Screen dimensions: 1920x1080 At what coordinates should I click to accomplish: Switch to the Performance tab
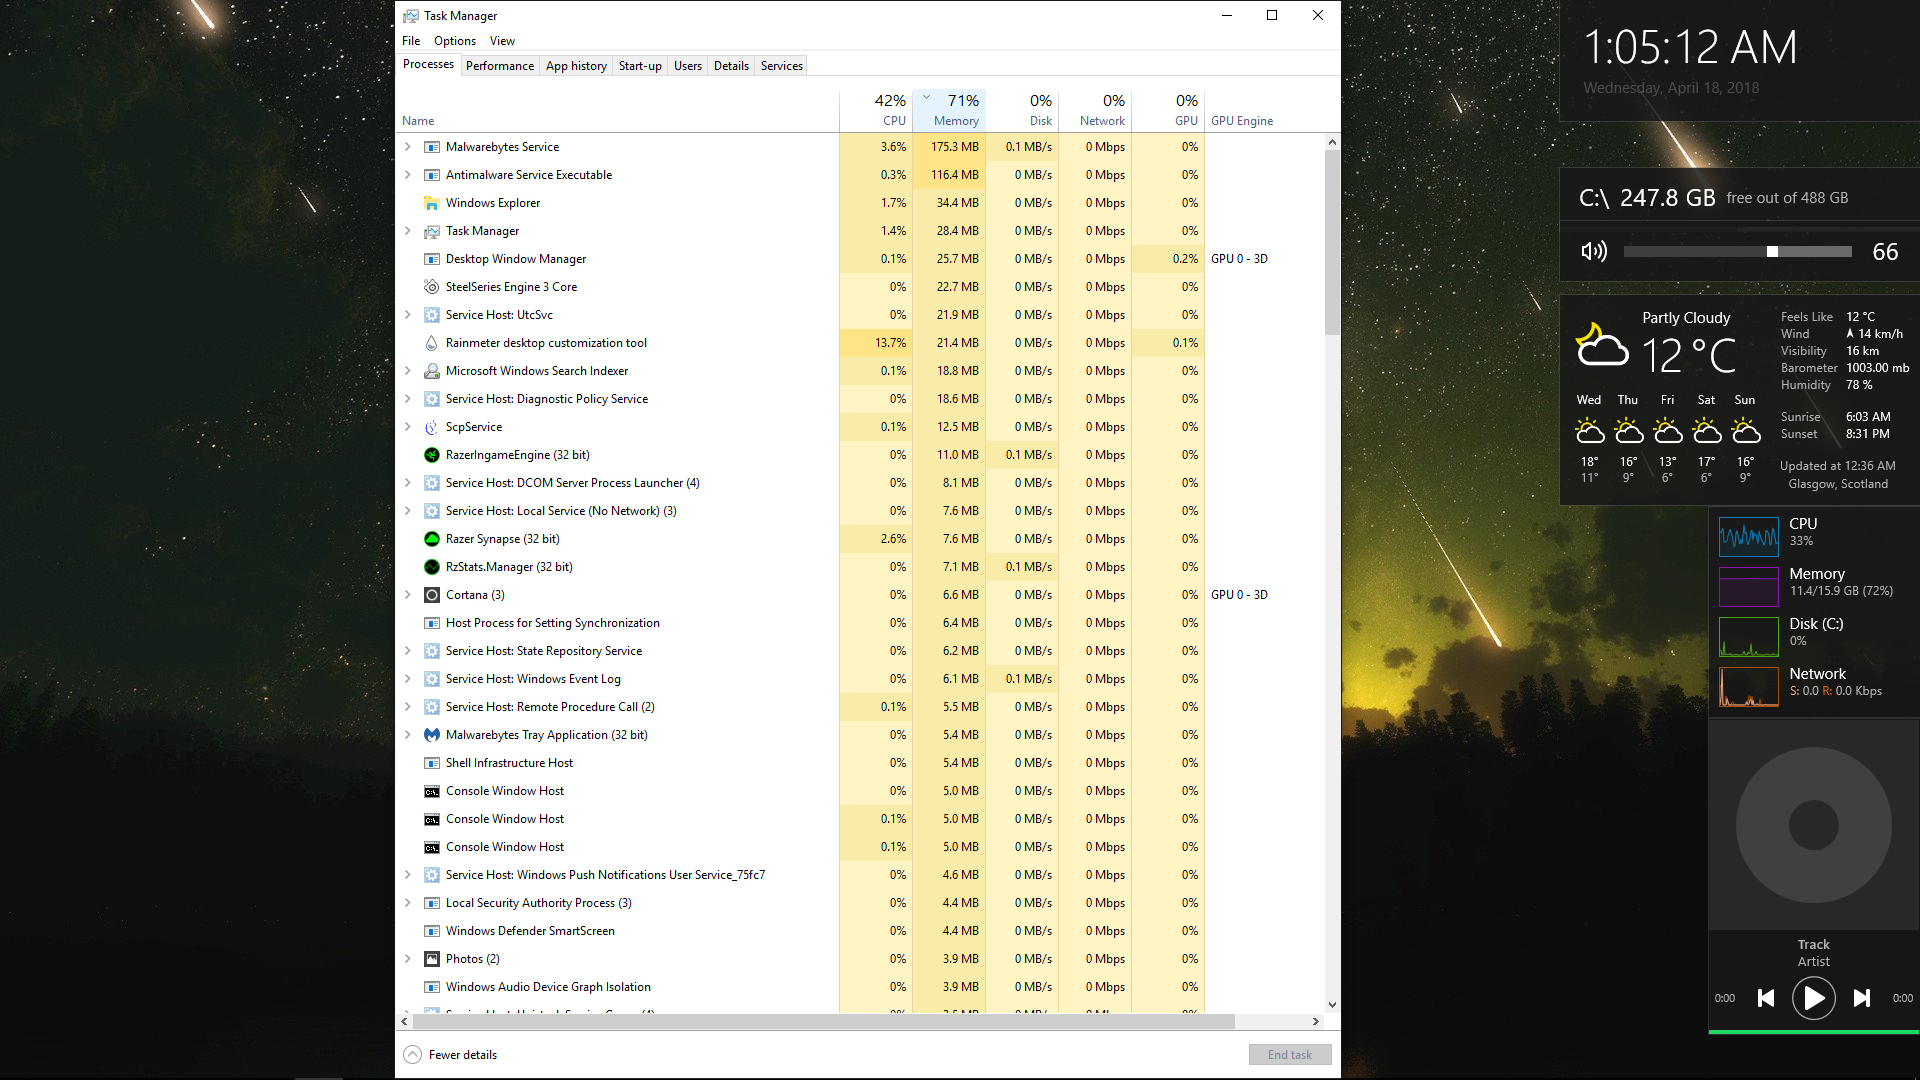(500, 66)
